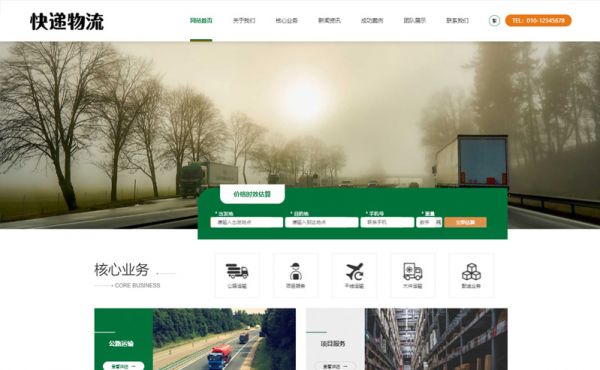Click the small round icon beside phone number

click(494, 20)
